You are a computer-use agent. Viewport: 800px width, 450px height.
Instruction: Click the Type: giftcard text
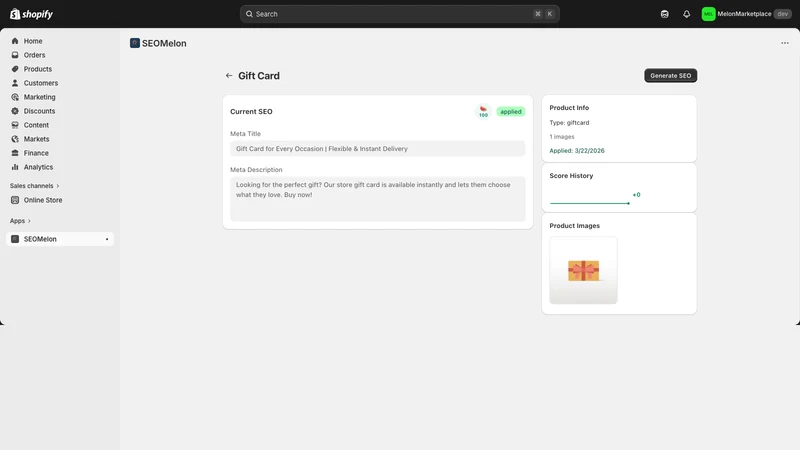(569, 123)
